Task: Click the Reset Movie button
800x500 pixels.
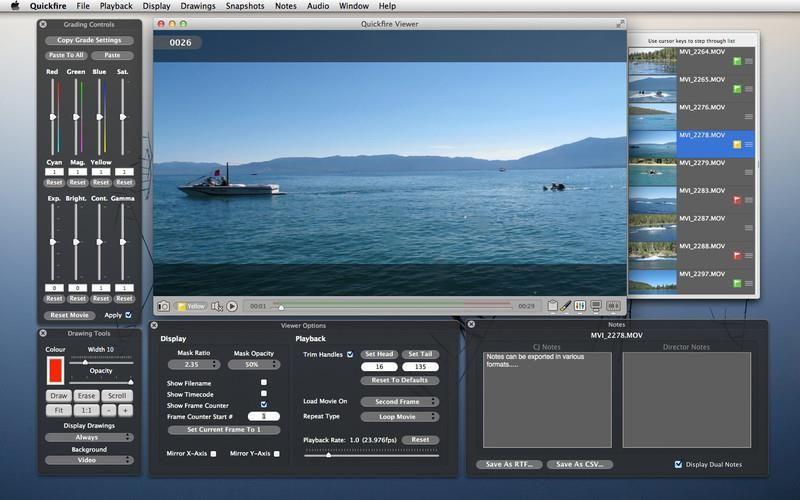Action: 69,315
